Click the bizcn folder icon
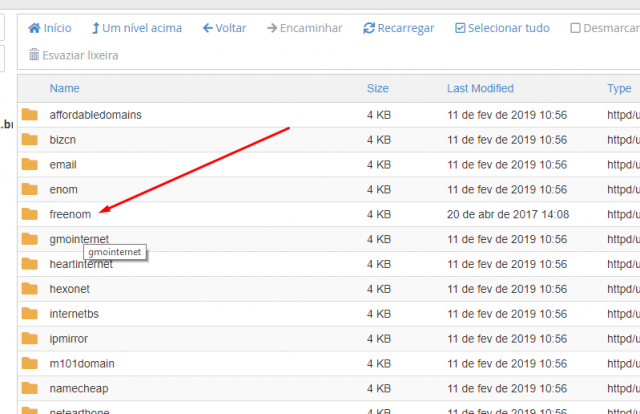 point(30,140)
